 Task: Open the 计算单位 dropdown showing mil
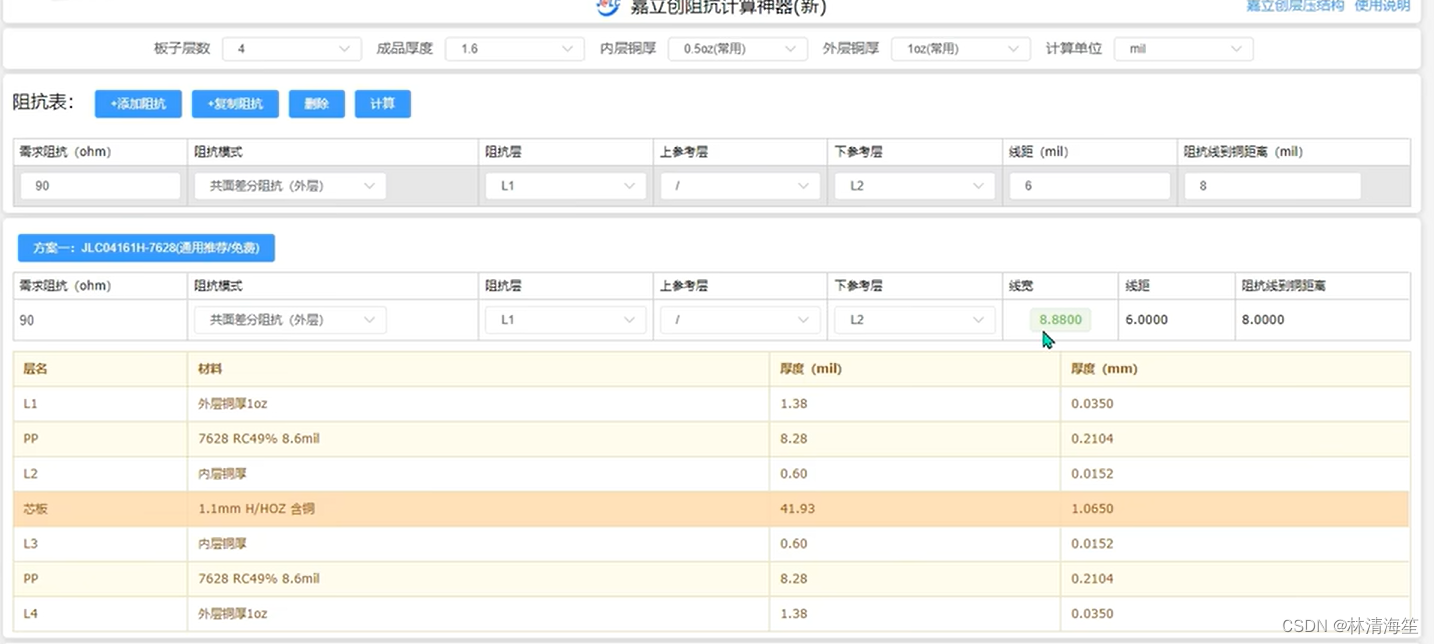(x=1184, y=49)
